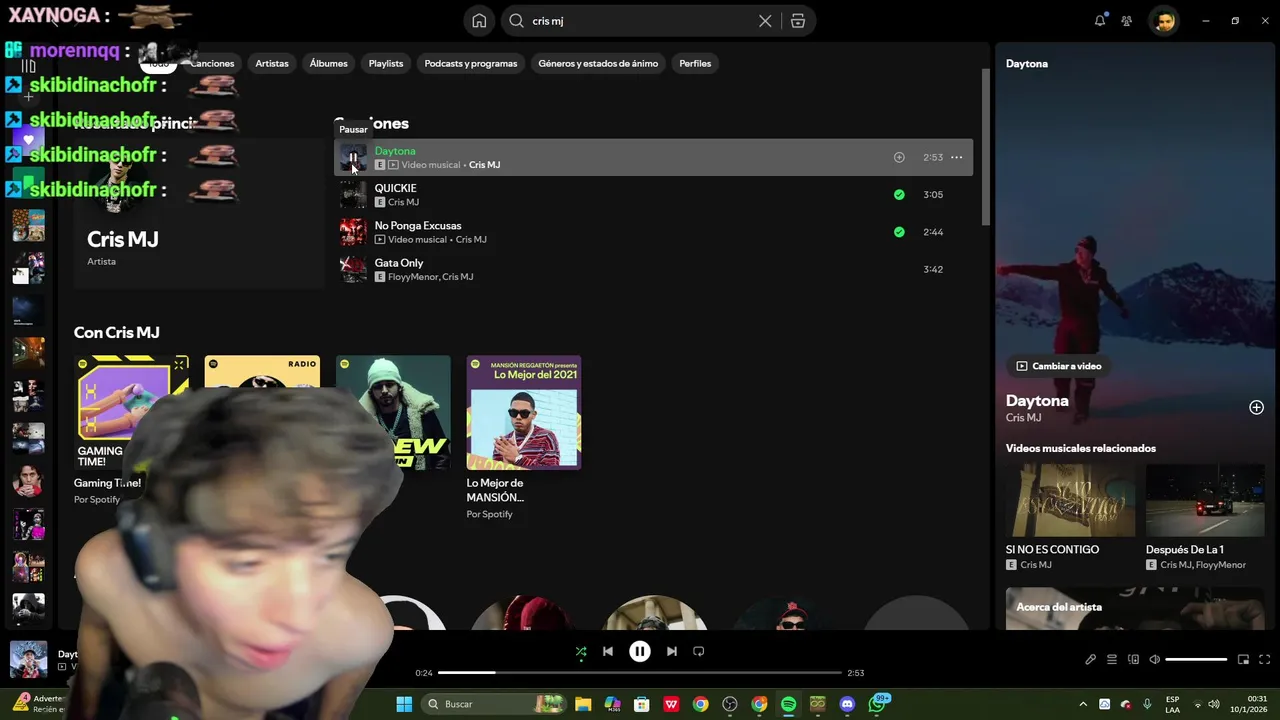Click Cambiar a video button
The width and height of the screenshot is (1280, 720).
(x=1058, y=366)
